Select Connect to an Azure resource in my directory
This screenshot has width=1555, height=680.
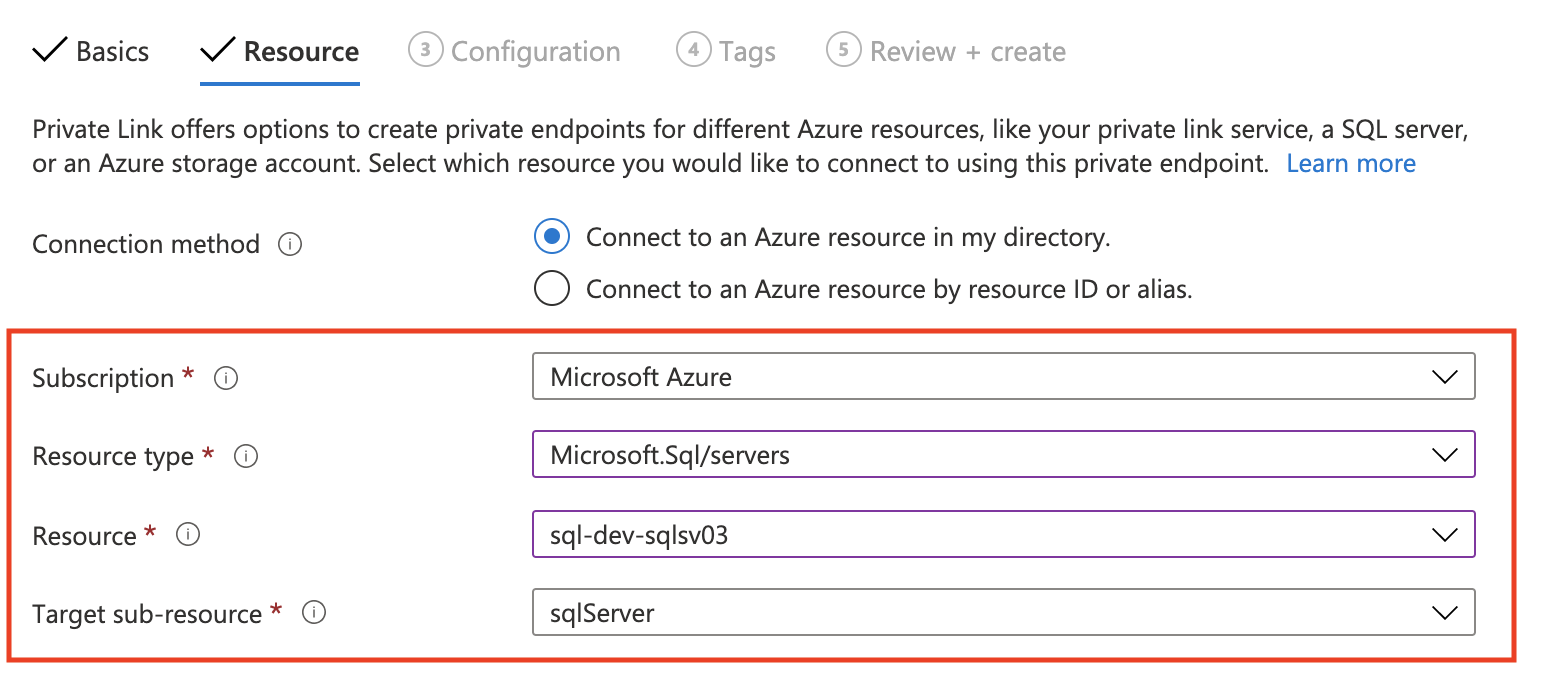pos(552,237)
